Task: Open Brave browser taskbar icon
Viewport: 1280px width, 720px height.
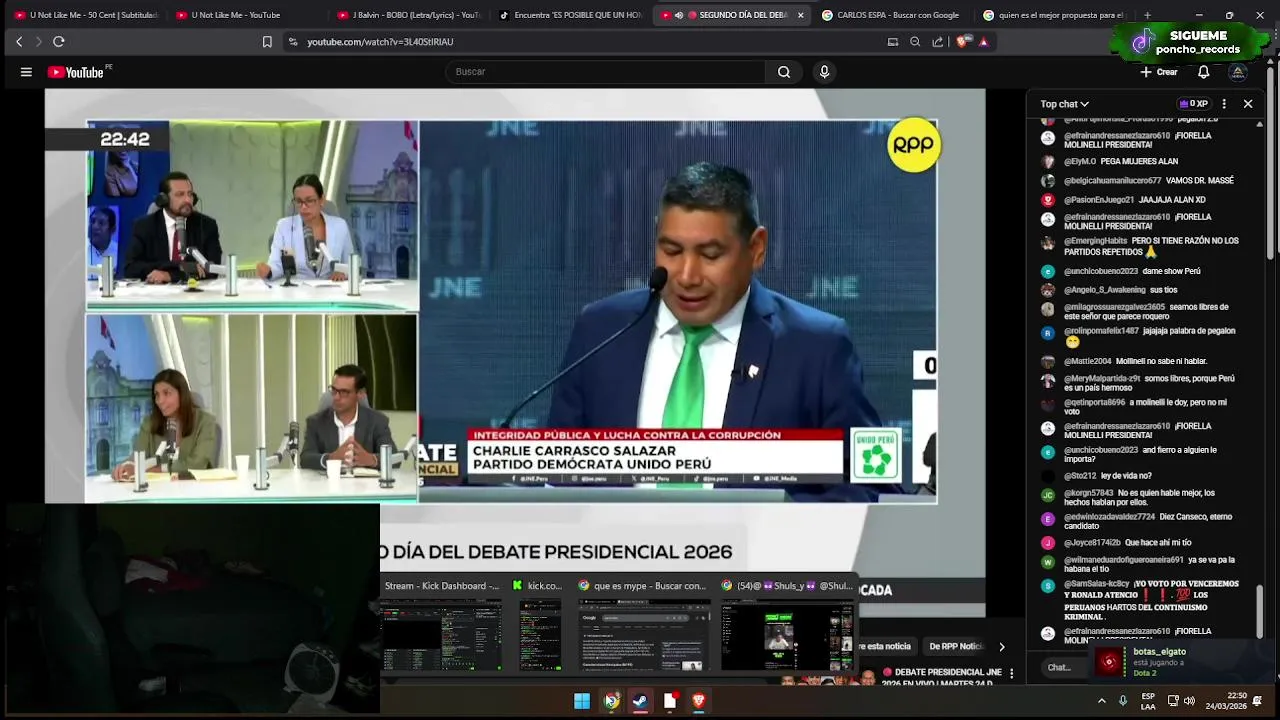Action: coord(699,701)
